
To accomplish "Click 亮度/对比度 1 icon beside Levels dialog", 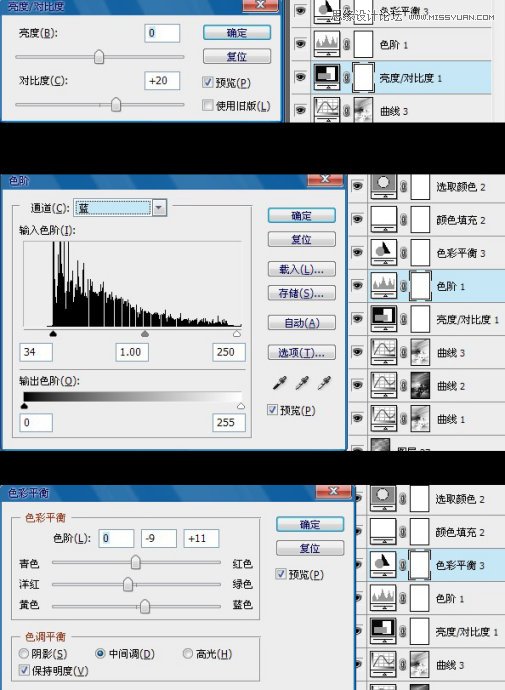I will point(384,319).
